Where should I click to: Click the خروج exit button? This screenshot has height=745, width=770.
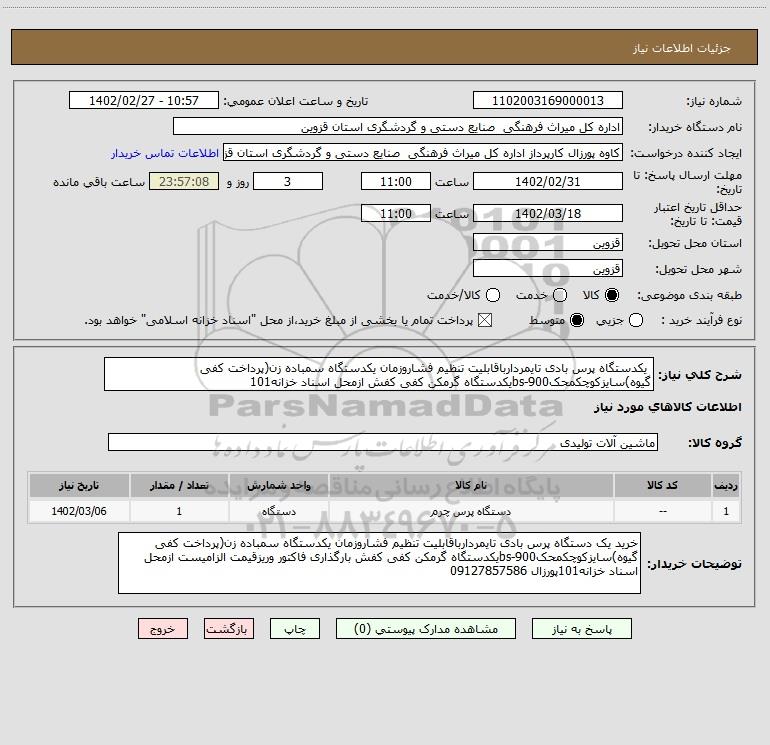[163, 629]
